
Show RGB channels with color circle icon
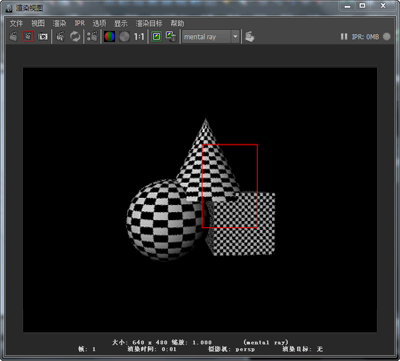(110, 37)
